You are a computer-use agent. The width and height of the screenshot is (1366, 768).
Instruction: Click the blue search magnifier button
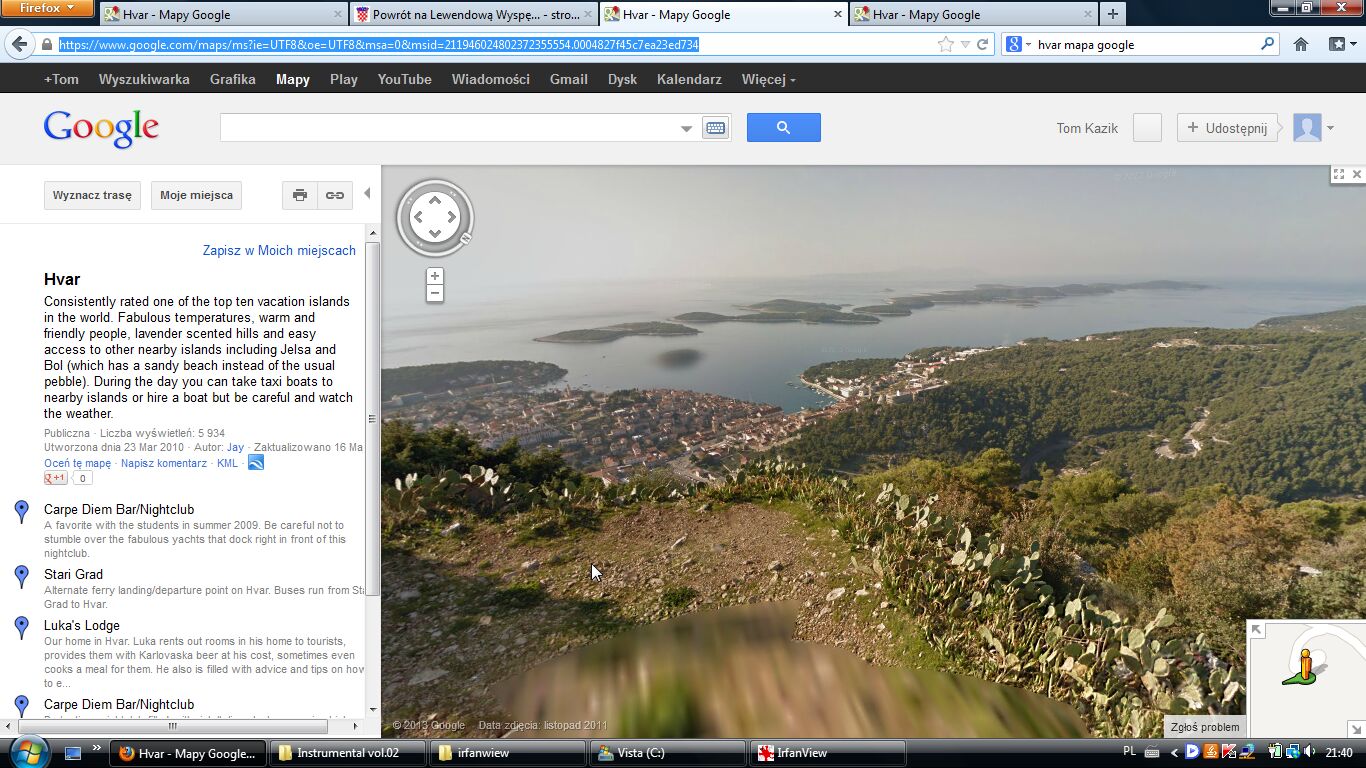pyautogui.click(x=783, y=127)
